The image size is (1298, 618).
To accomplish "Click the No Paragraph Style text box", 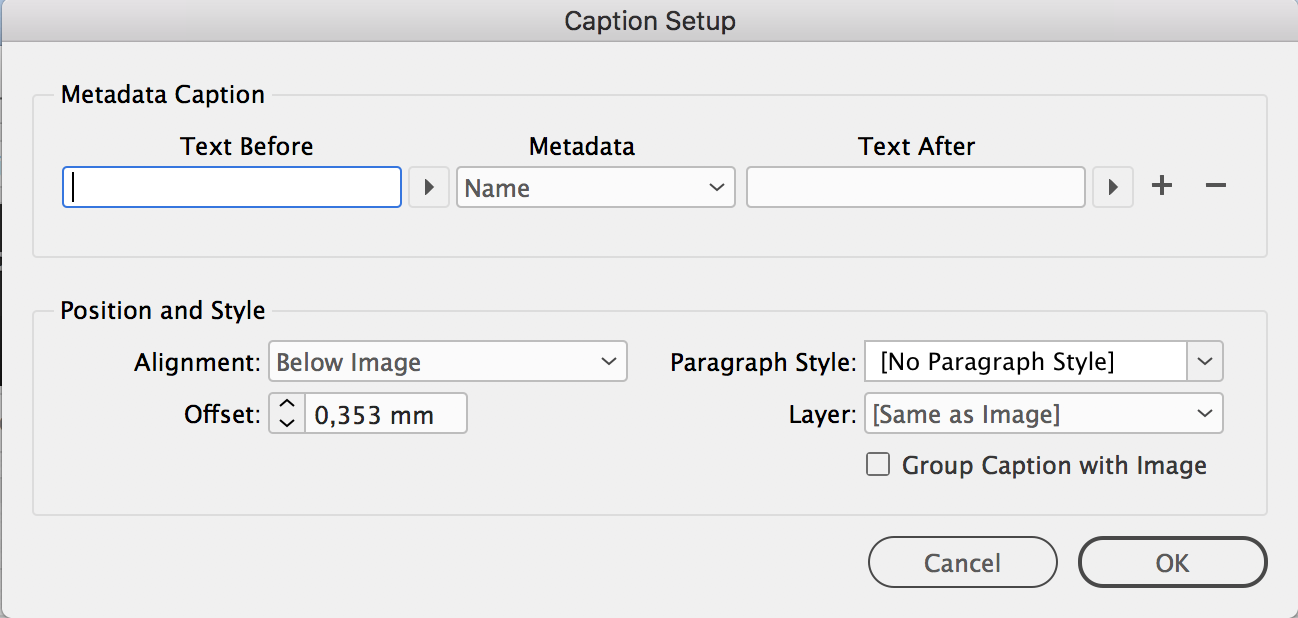I will [1025, 362].
